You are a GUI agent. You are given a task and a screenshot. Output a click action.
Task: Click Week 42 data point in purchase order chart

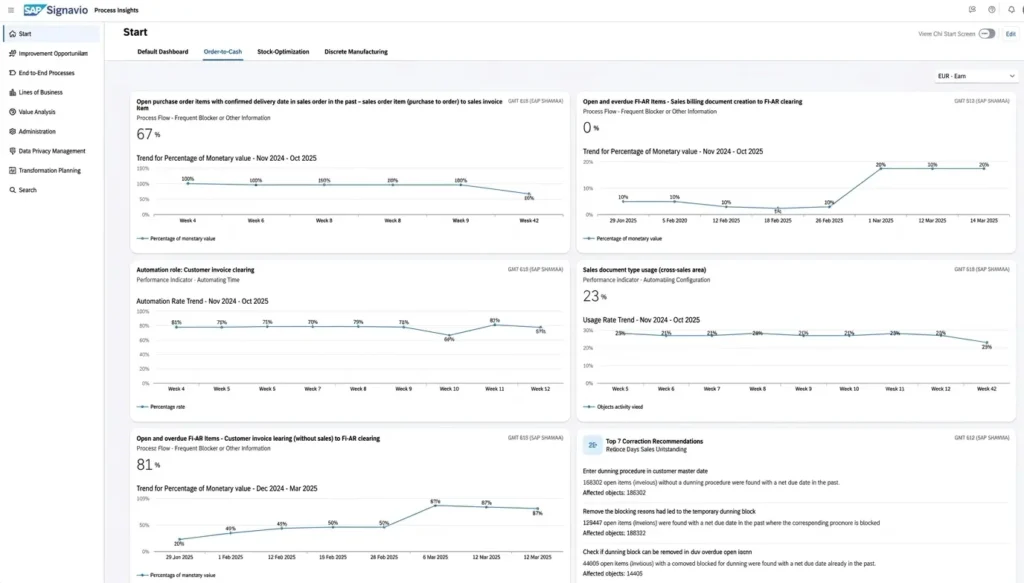pyautogui.click(x=529, y=193)
